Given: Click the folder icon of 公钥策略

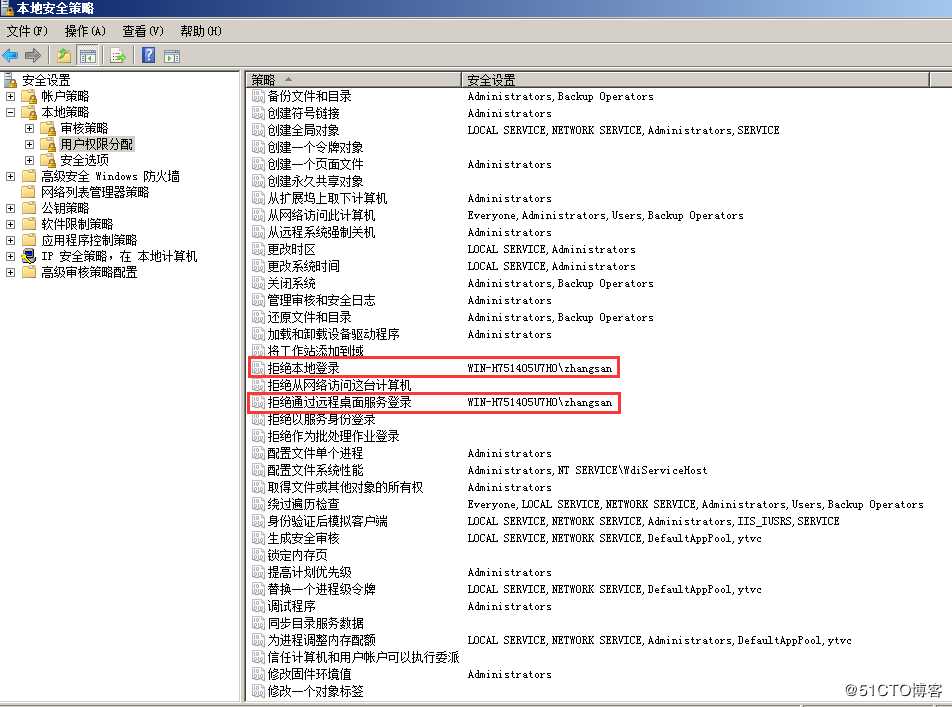Looking at the screenshot, I should pyautogui.click(x=29, y=208).
